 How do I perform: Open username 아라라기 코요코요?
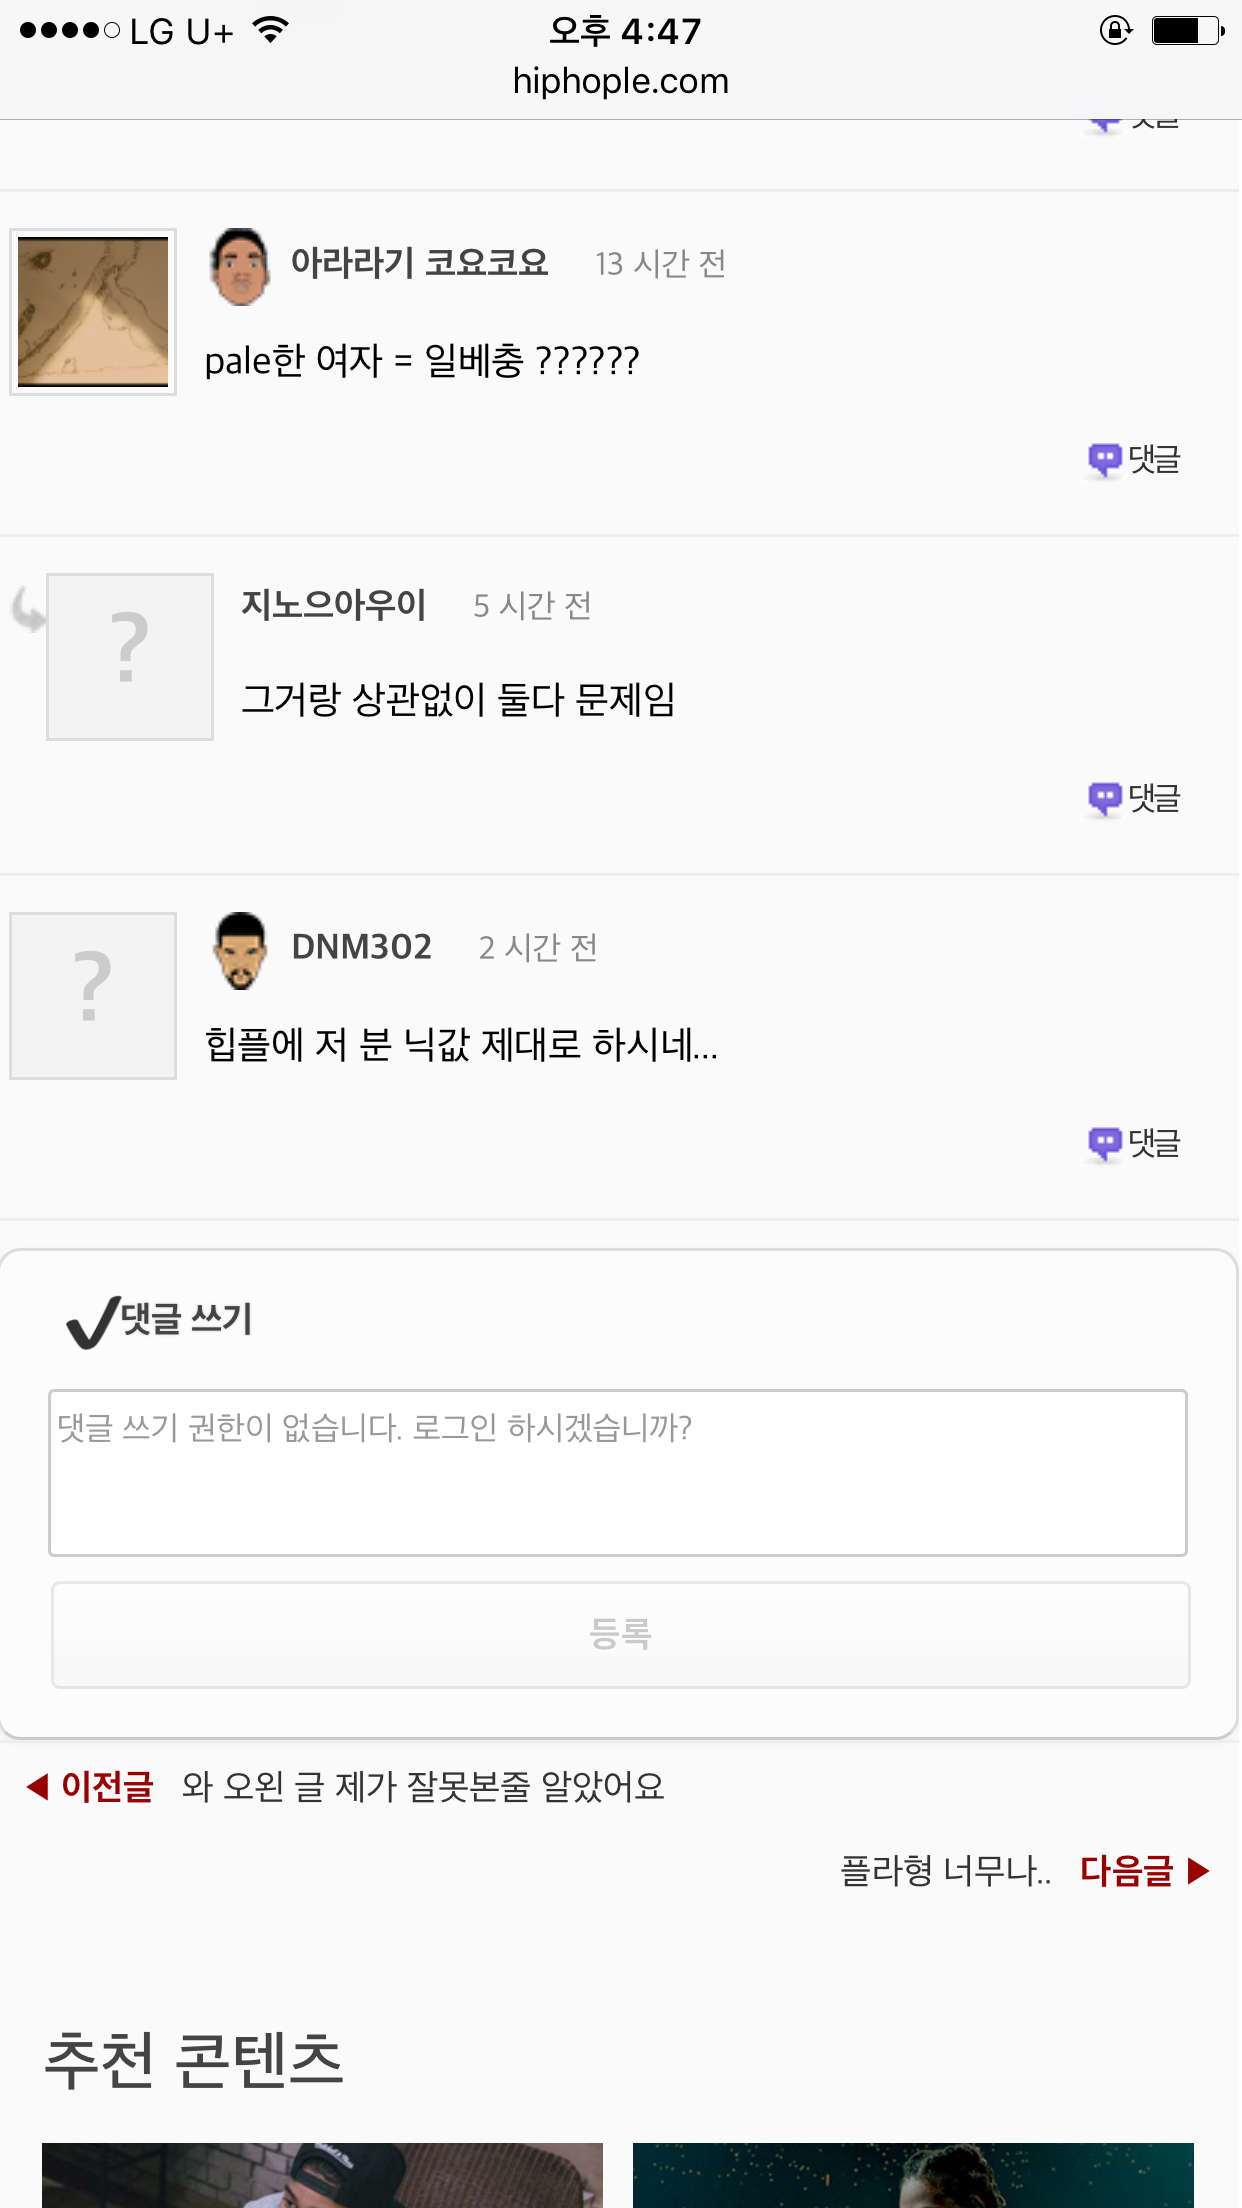(x=420, y=263)
